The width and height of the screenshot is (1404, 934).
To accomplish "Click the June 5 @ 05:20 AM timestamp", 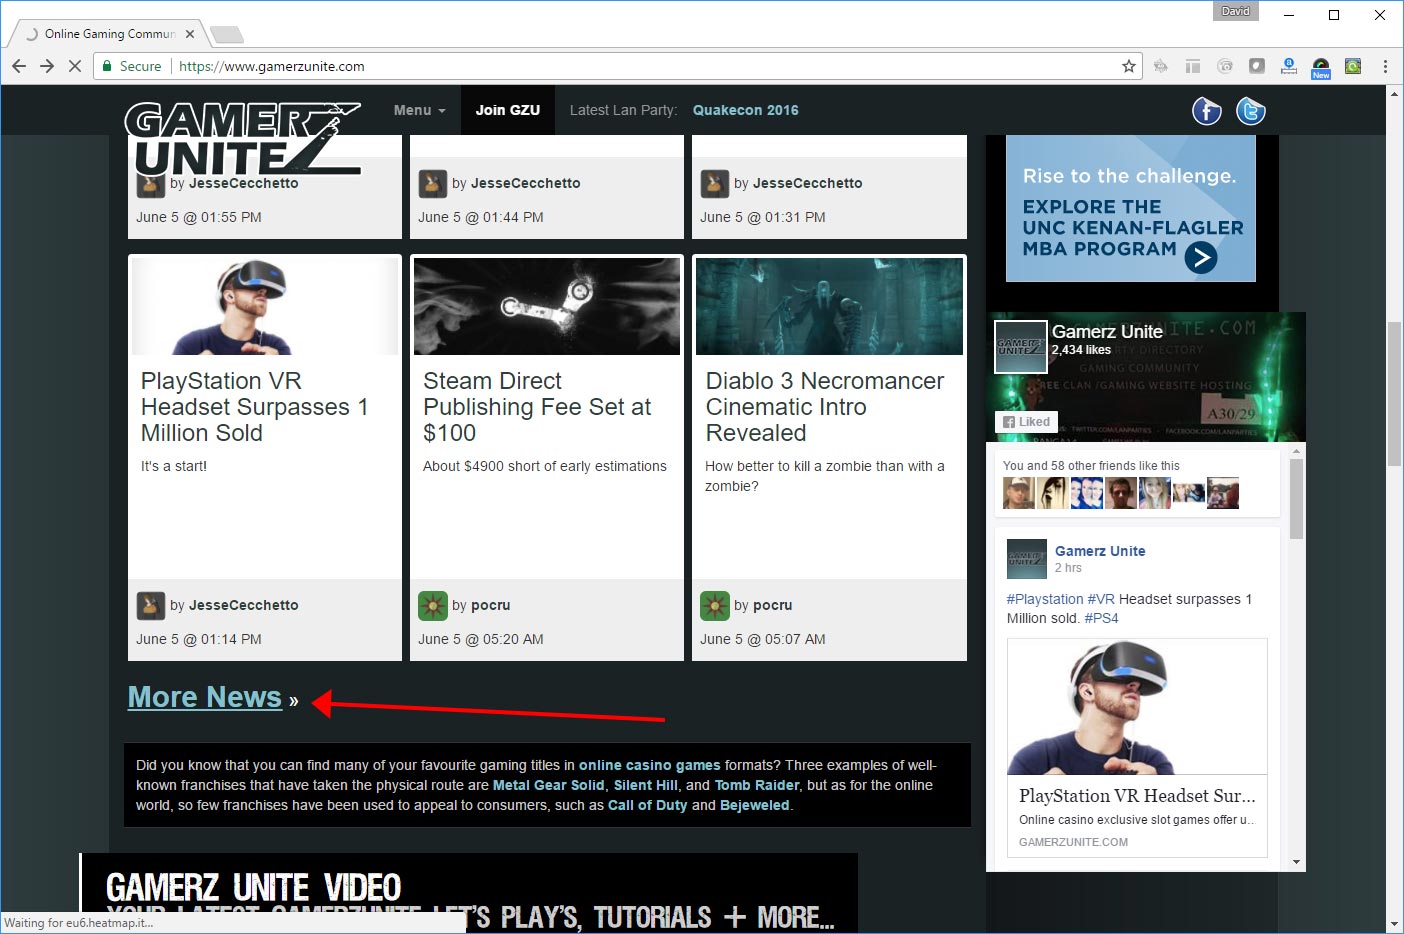I will pyautogui.click(x=481, y=639).
